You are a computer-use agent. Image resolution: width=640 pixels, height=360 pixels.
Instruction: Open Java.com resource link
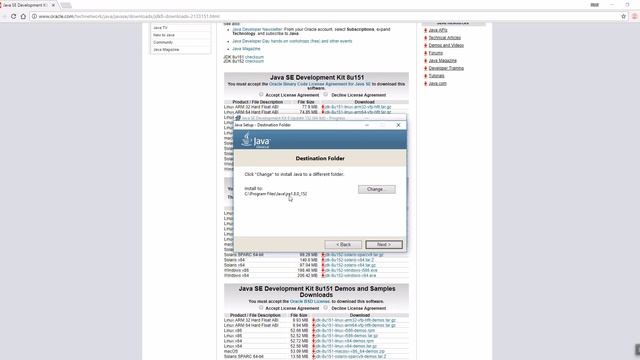point(437,83)
